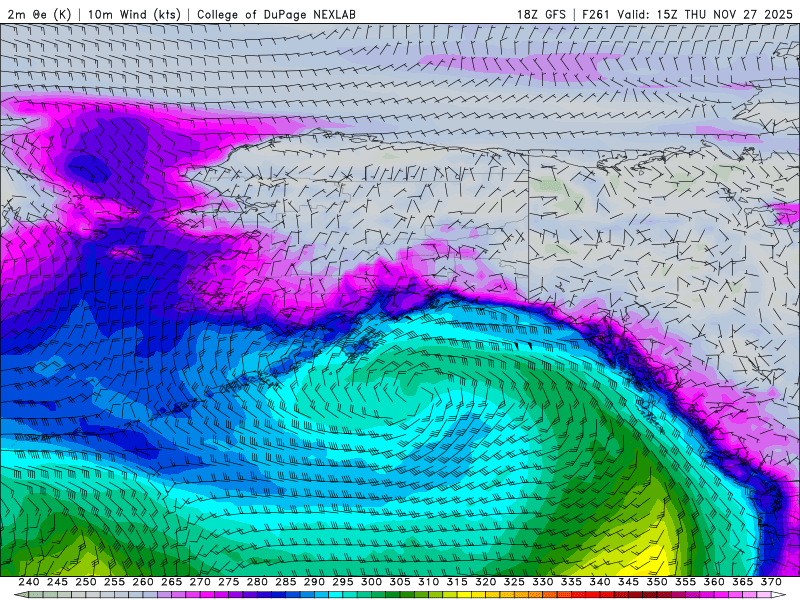Click the 295 color scale label
Image resolution: width=800 pixels, height=600 pixels.
coord(343,582)
